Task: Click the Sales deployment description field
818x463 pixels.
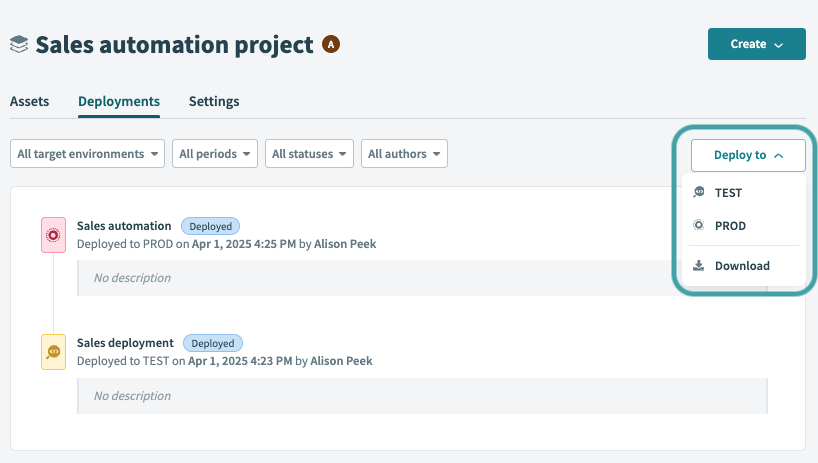Action: pyautogui.click(x=422, y=396)
